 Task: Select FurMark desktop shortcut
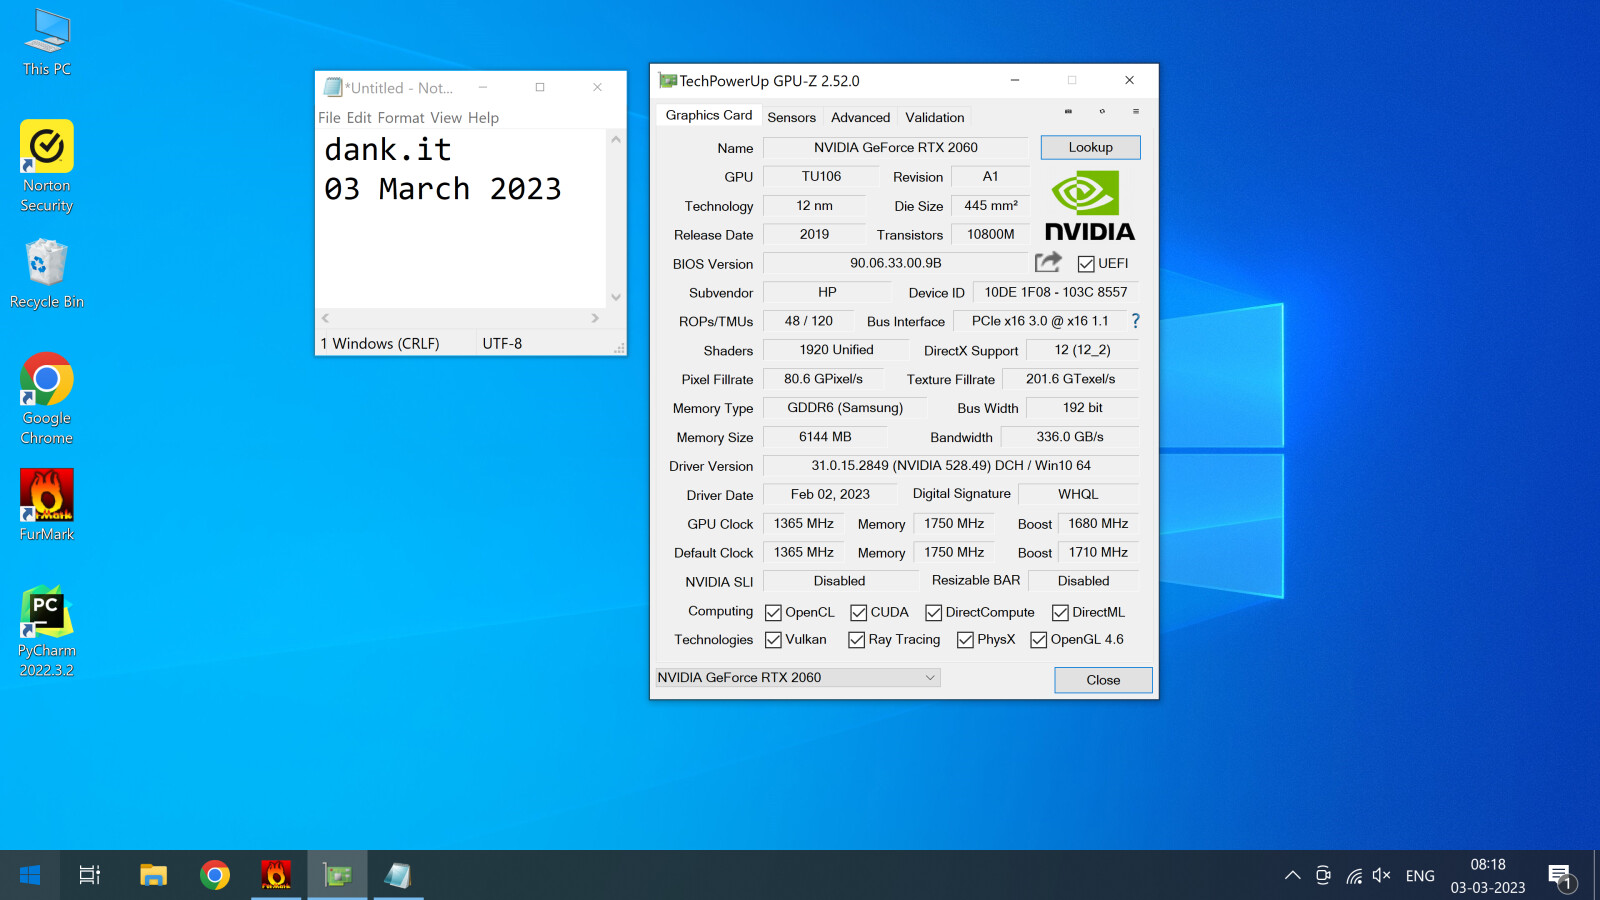point(47,505)
